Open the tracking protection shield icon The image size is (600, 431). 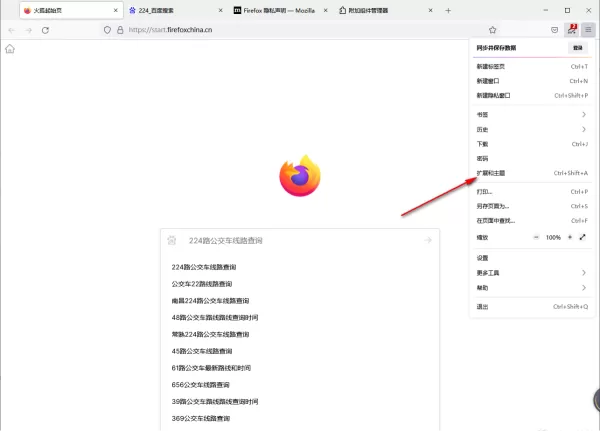(108, 30)
